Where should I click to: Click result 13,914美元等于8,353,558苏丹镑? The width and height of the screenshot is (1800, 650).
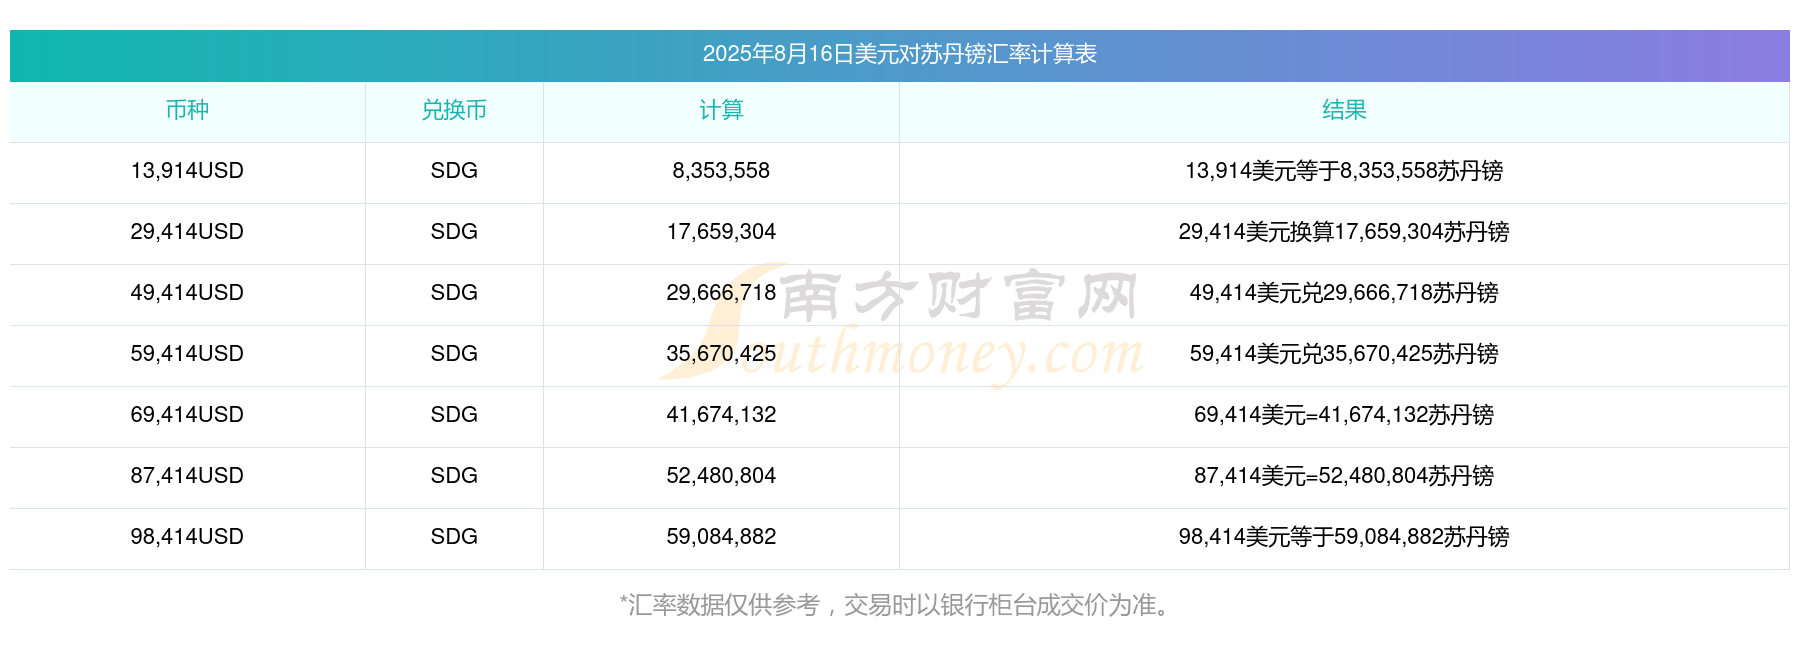coord(1344,171)
